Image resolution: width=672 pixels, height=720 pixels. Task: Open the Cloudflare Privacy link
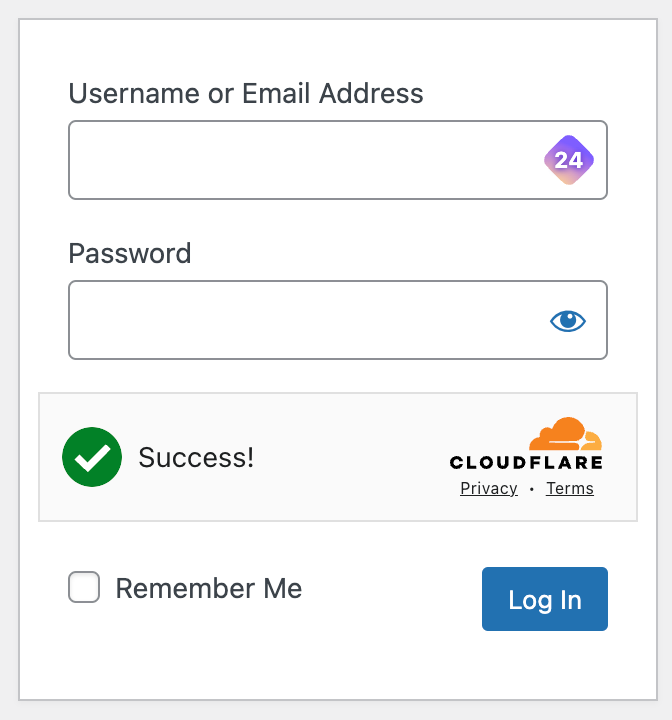pos(489,489)
